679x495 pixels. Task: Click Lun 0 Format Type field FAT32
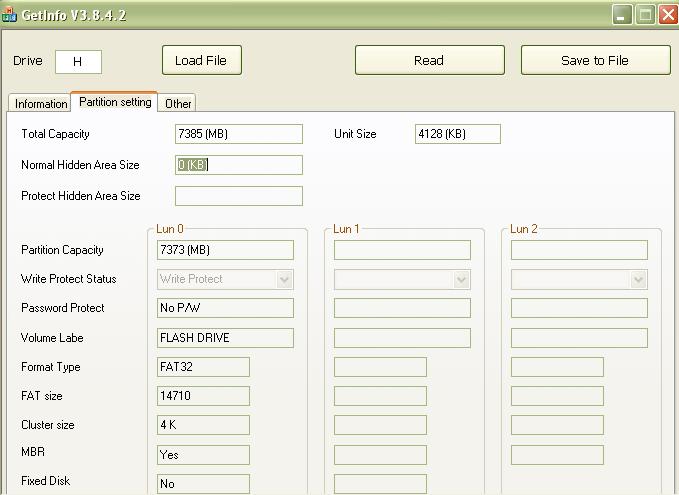(203, 367)
